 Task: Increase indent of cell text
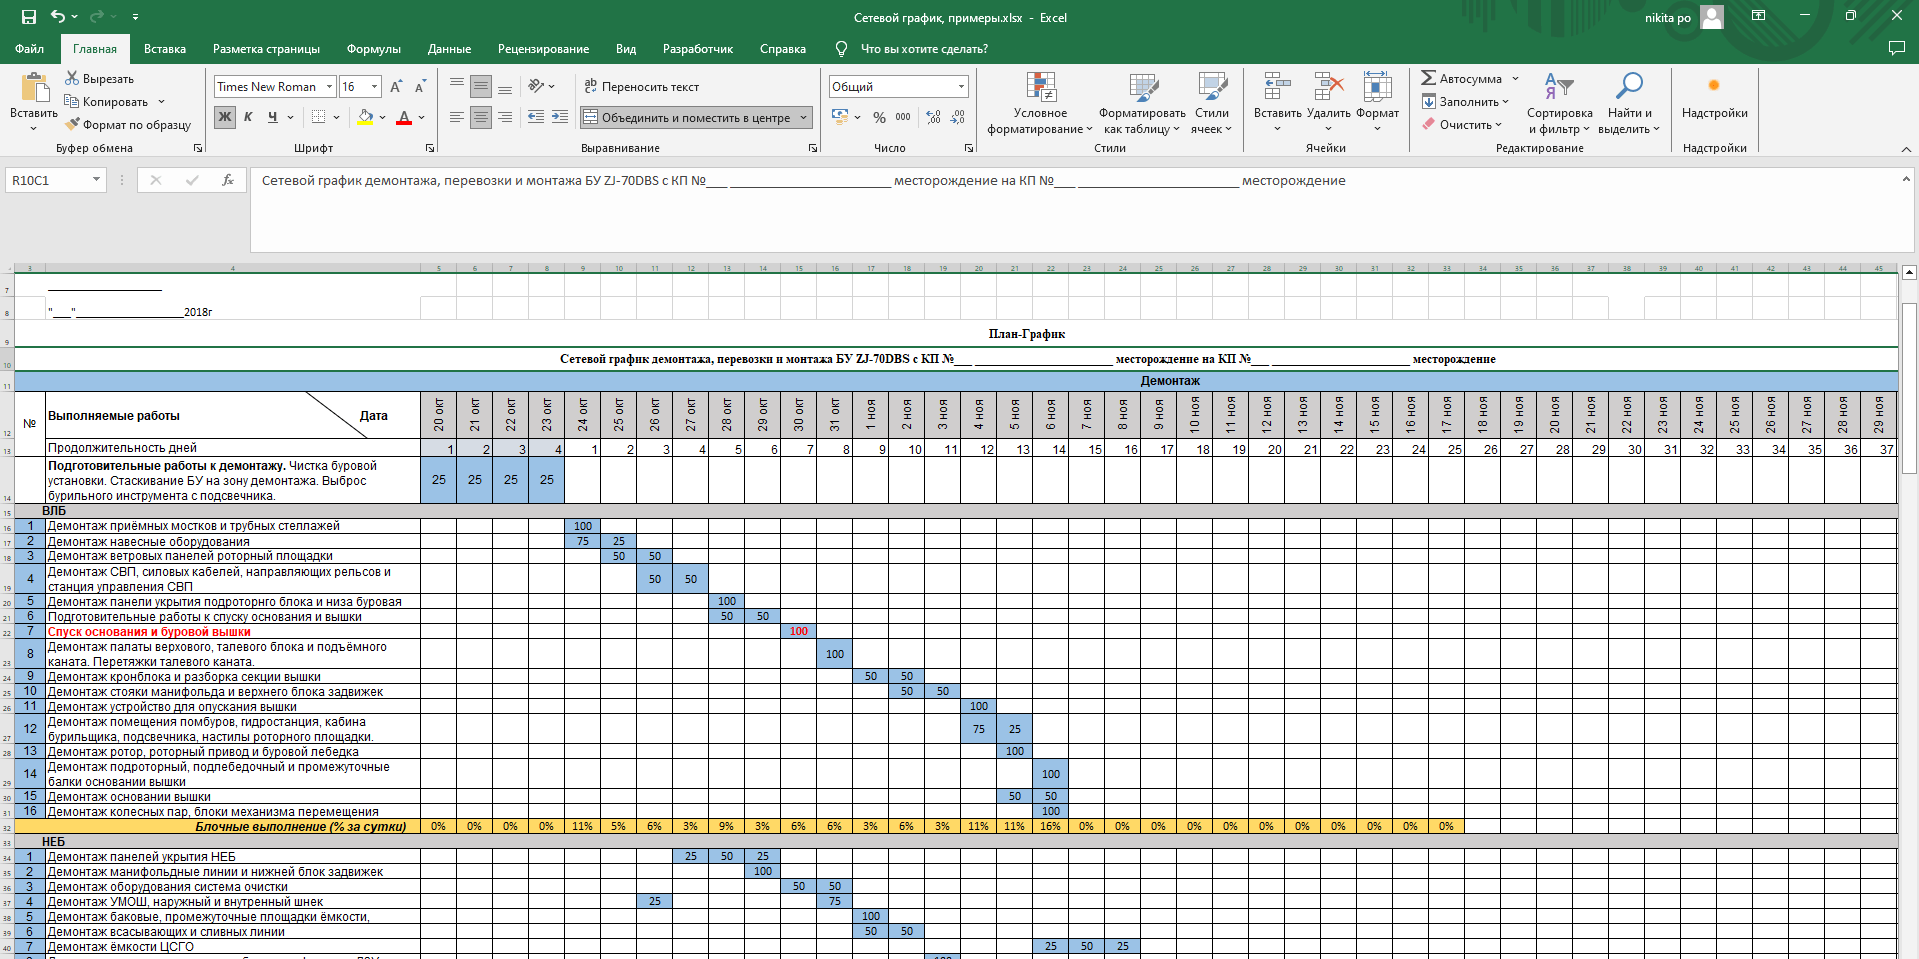pos(560,117)
